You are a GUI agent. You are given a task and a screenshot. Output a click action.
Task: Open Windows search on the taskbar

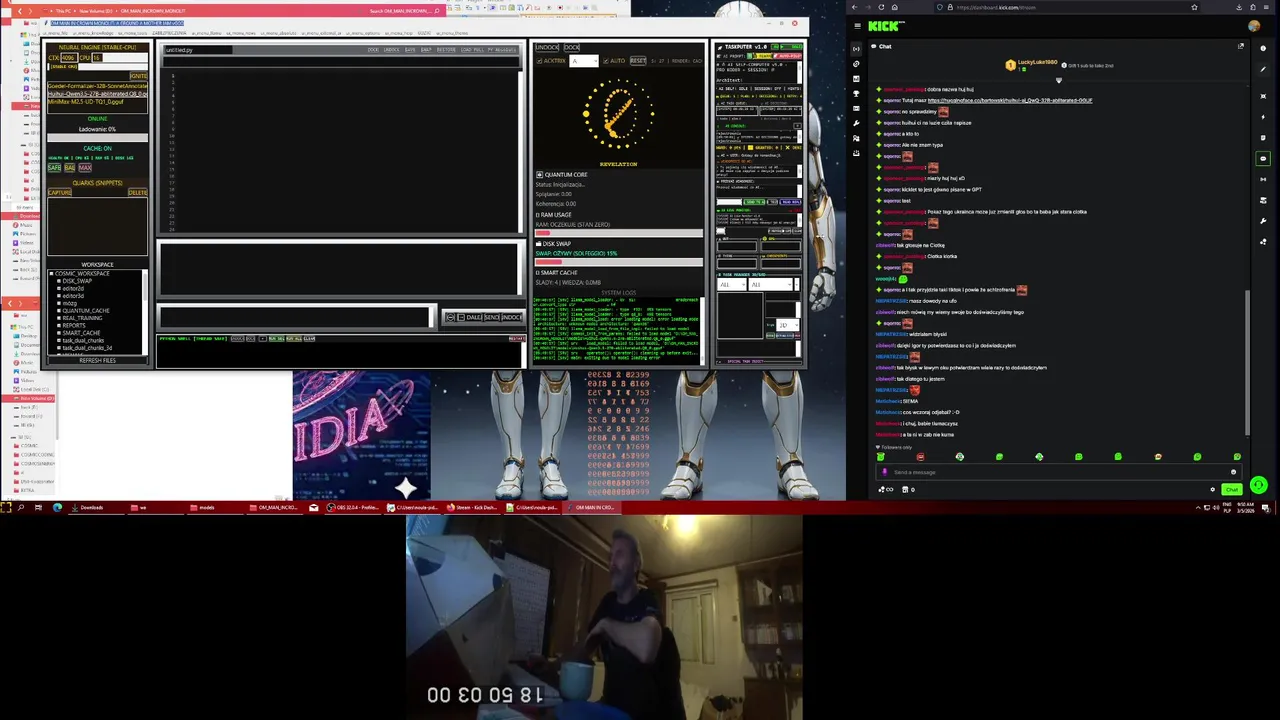pos(20,507)
